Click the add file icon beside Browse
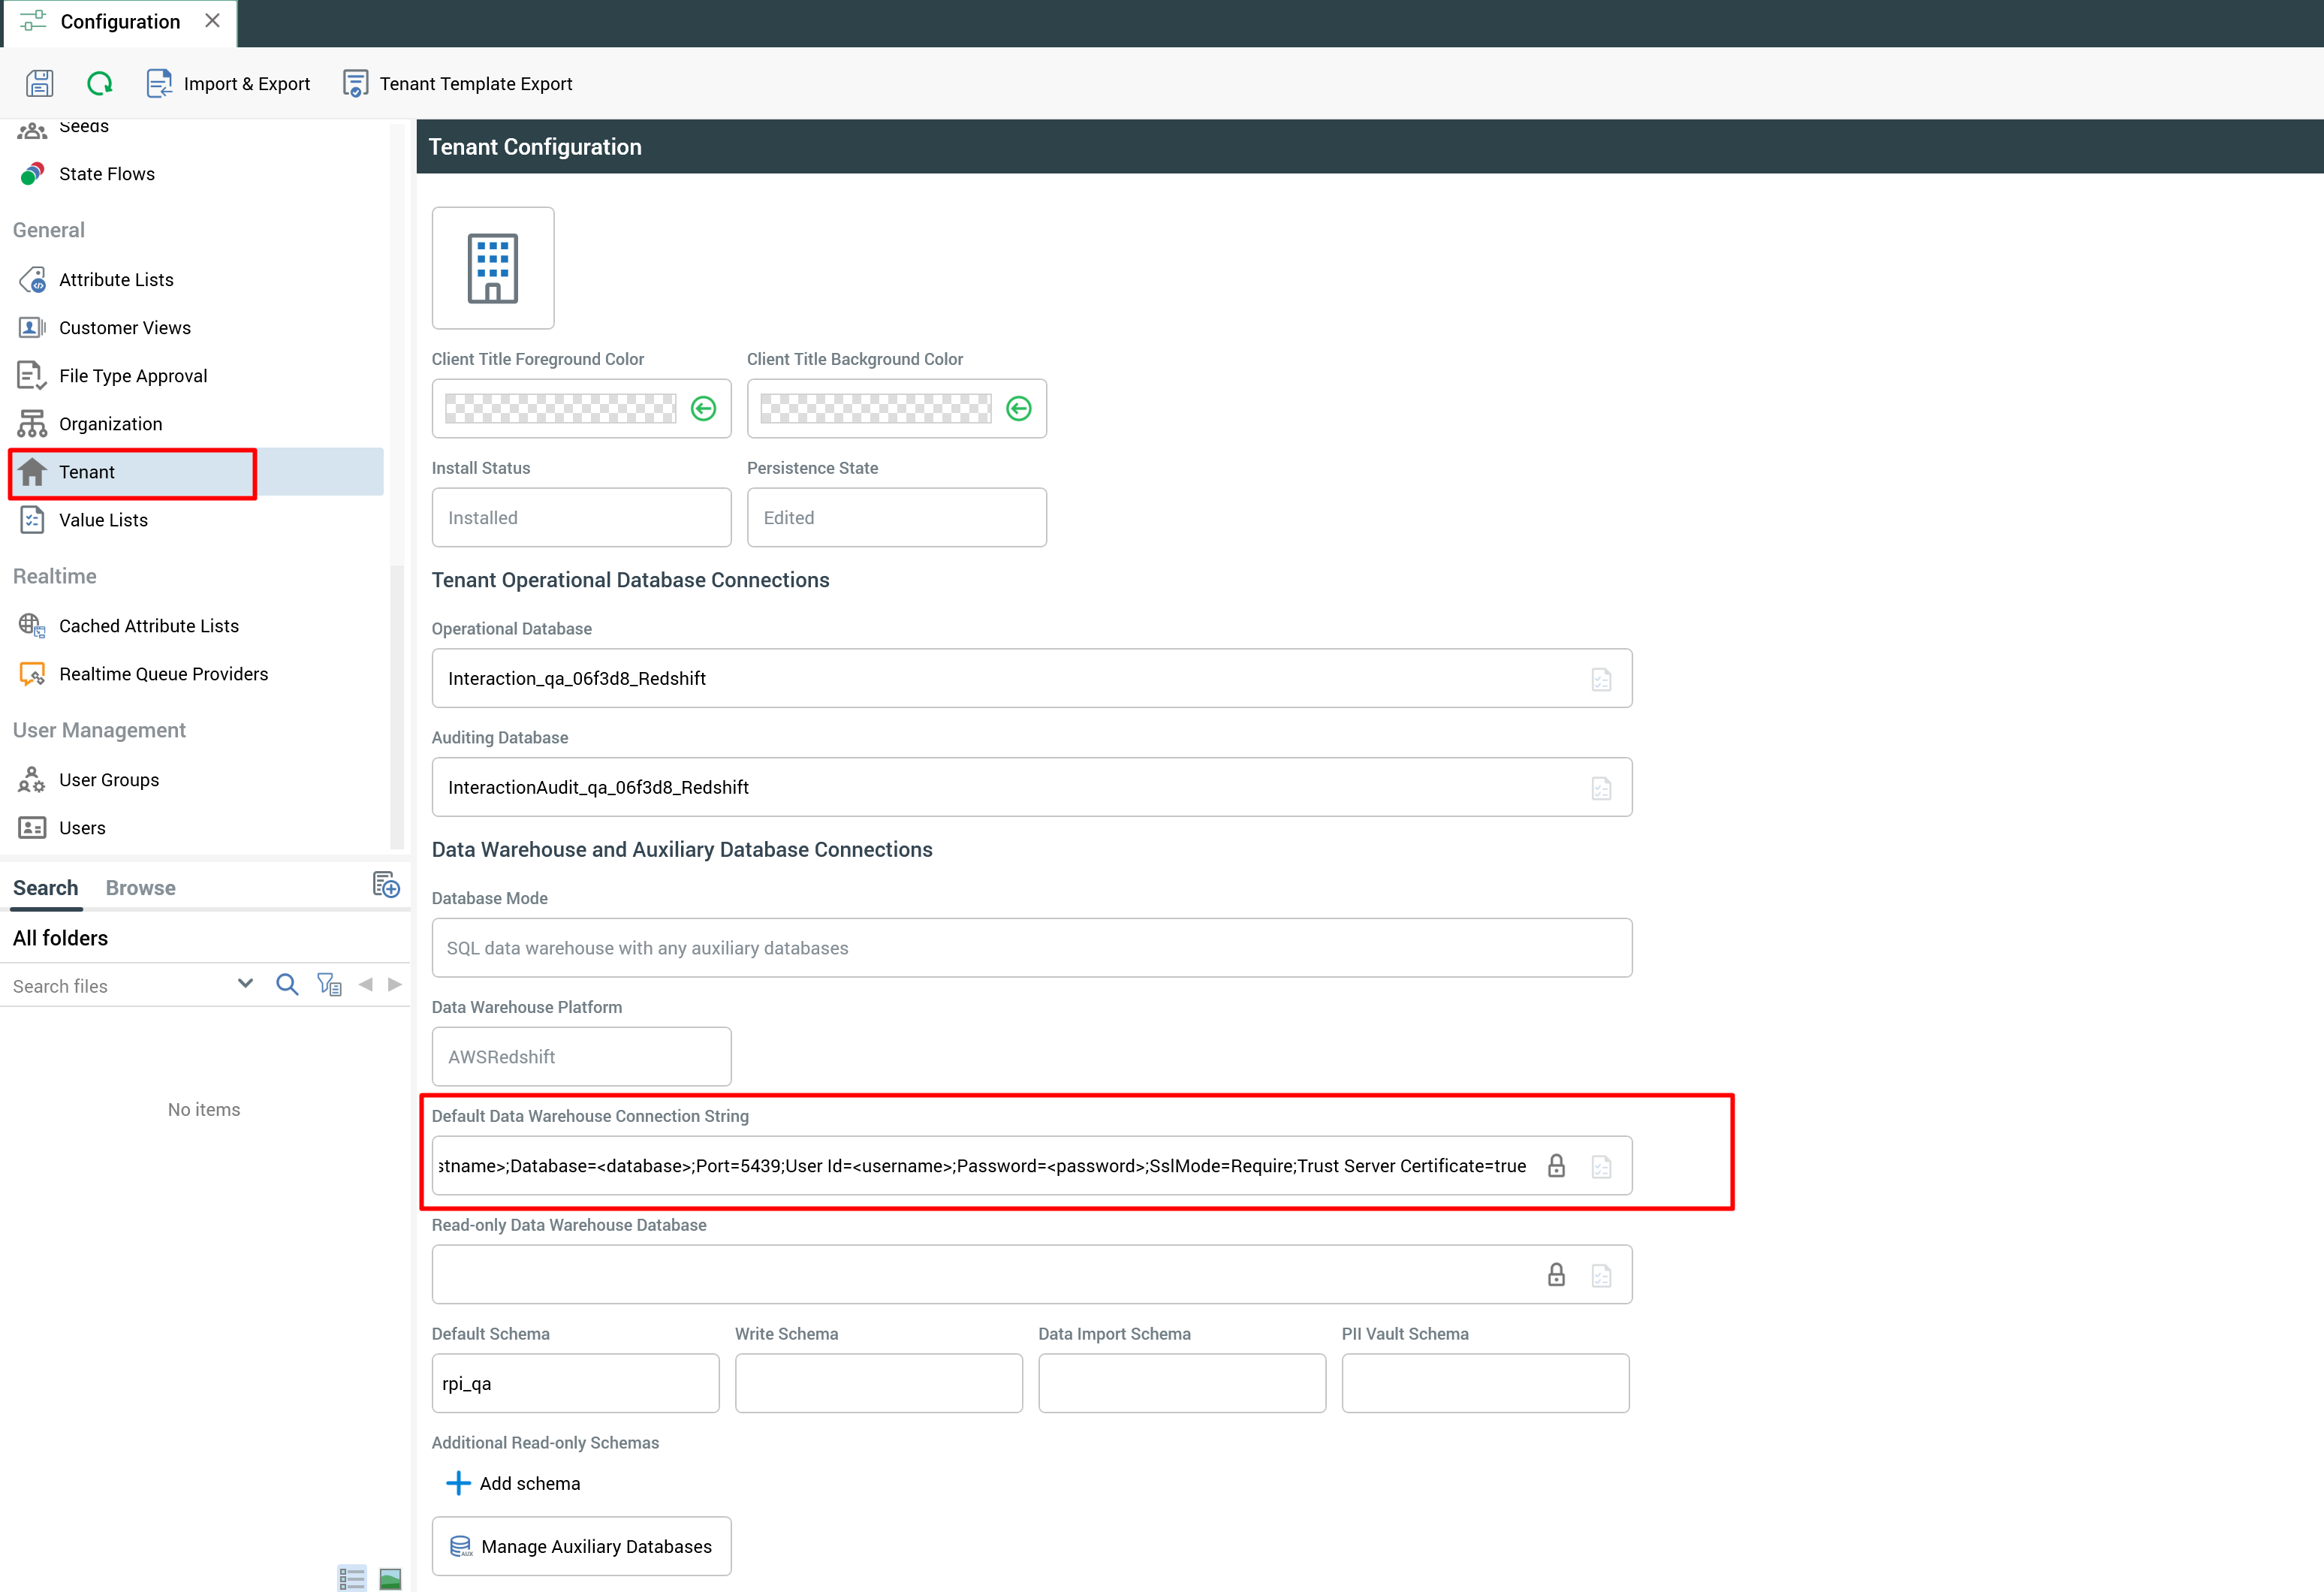Image resolution: width=2324 pixels, height=1592 pixels. tap(386, 885)
